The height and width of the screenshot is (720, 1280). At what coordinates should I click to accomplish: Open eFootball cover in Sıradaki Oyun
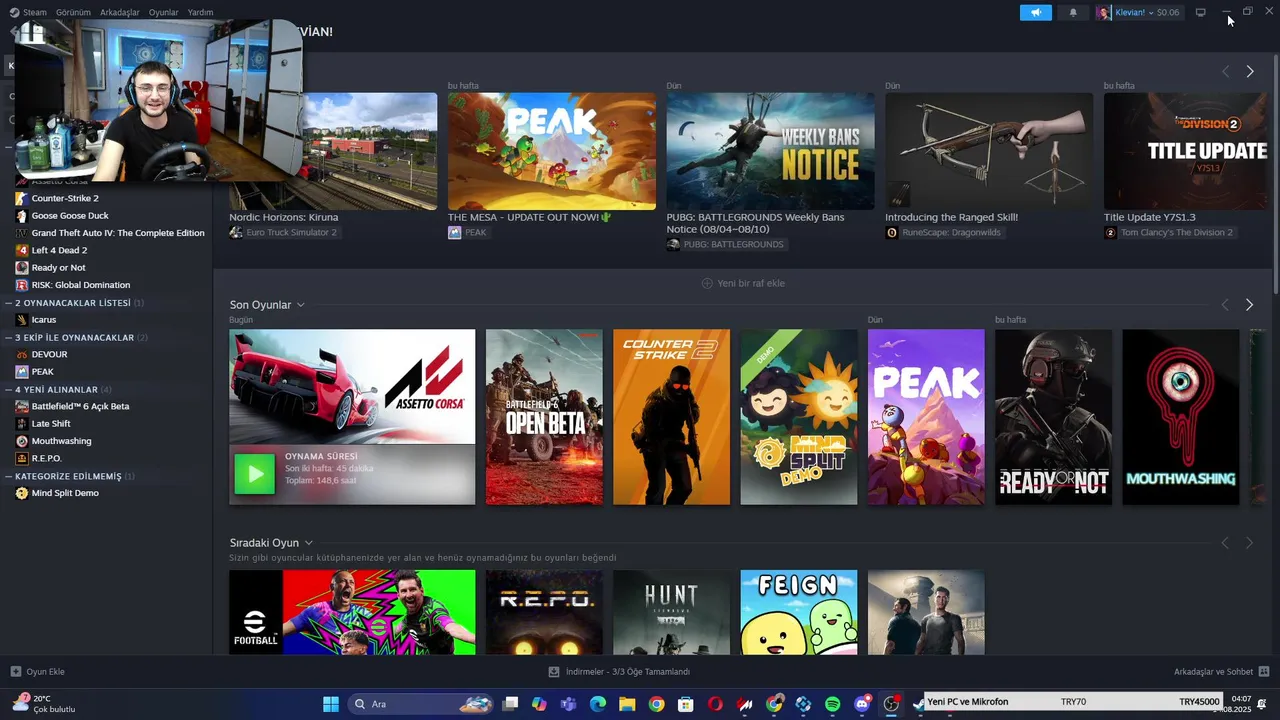[352, 612]
